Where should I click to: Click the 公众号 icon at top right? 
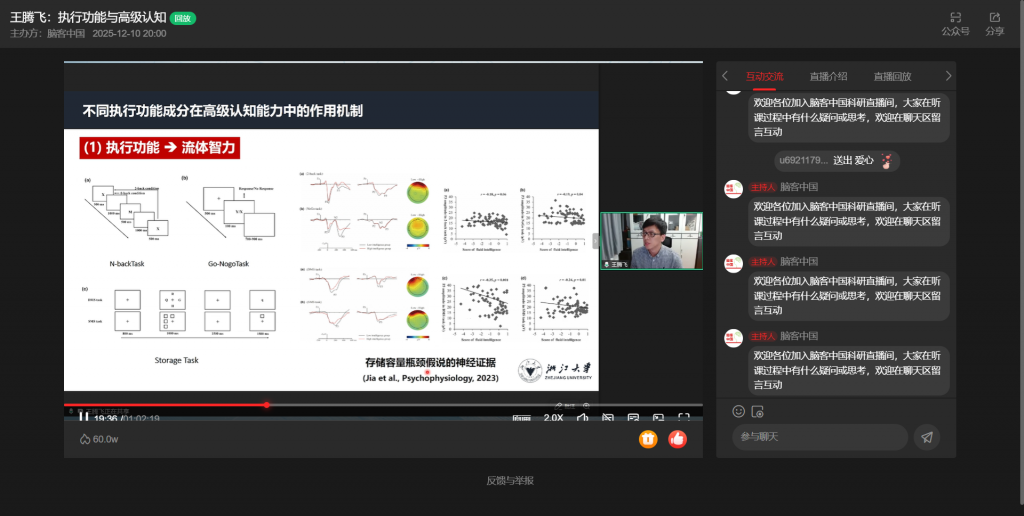(x=955, y=23)
